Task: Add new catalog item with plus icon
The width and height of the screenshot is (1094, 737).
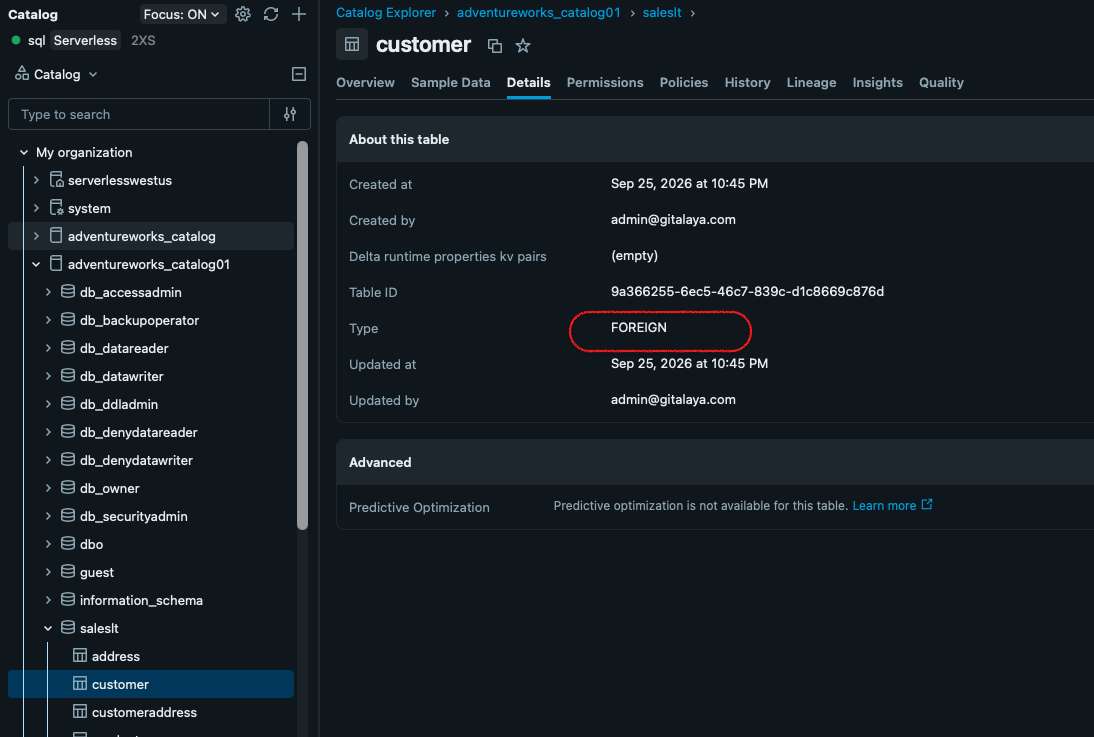Action: pos(299,14)
